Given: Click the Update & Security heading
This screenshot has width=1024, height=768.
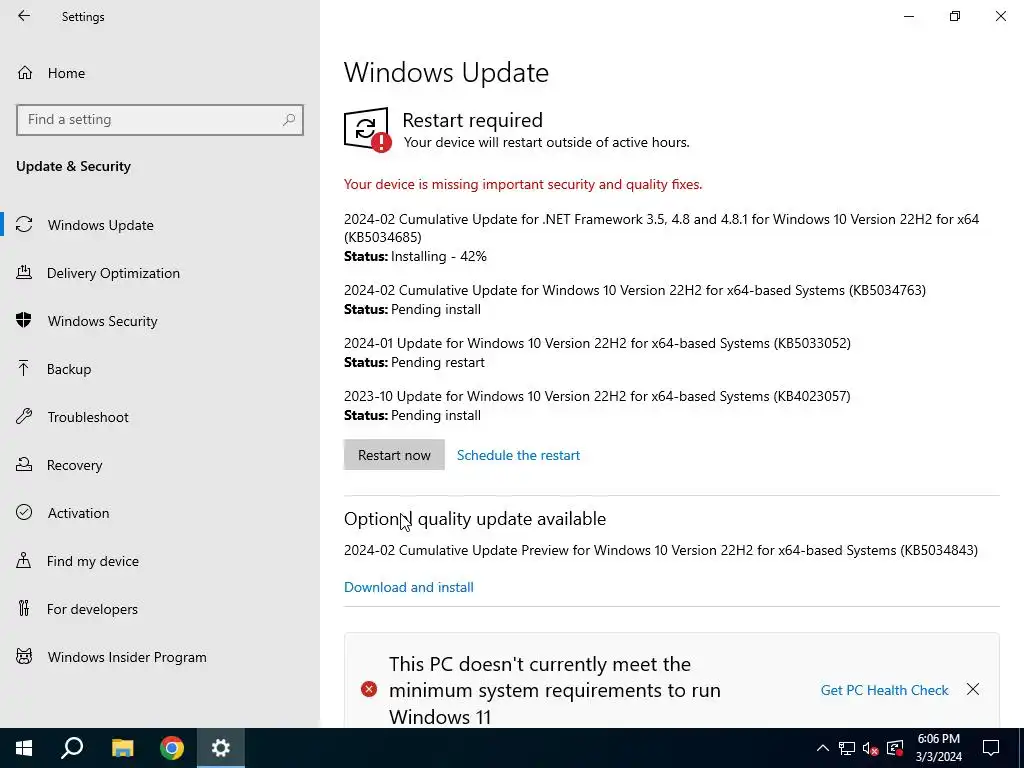Looking at the screenshot, I should tap(74, 166).
